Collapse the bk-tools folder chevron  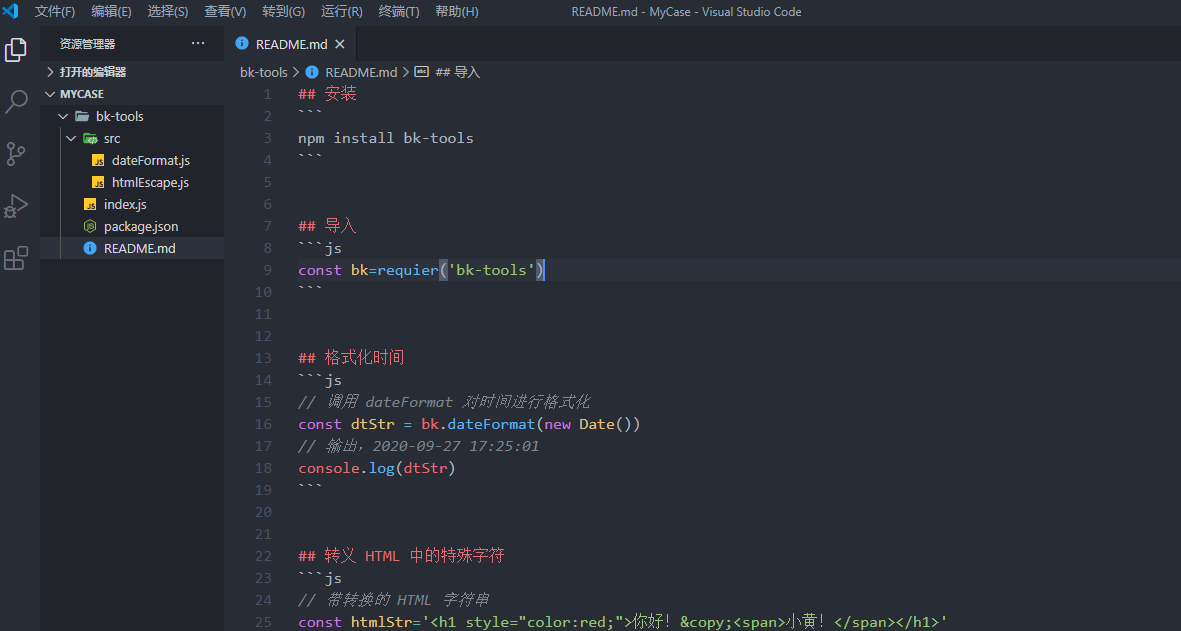pos(64,116)
